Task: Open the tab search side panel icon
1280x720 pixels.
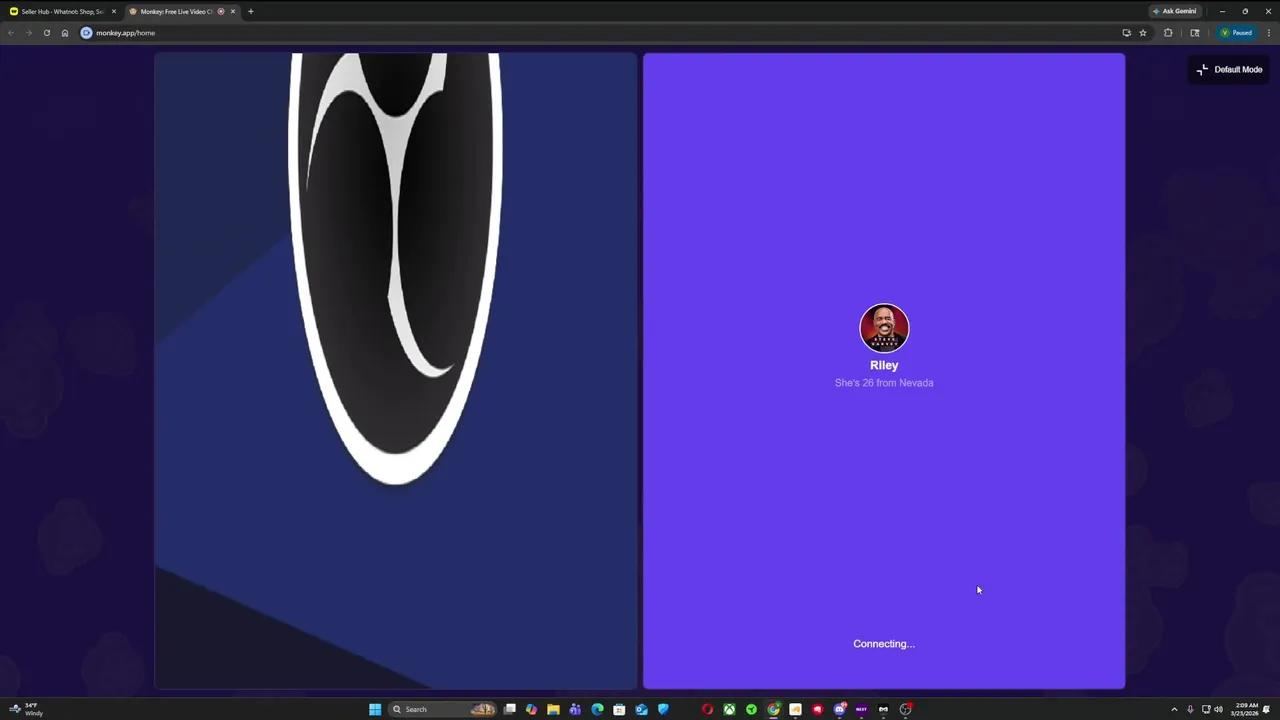Action: [x=1194, y=33]
